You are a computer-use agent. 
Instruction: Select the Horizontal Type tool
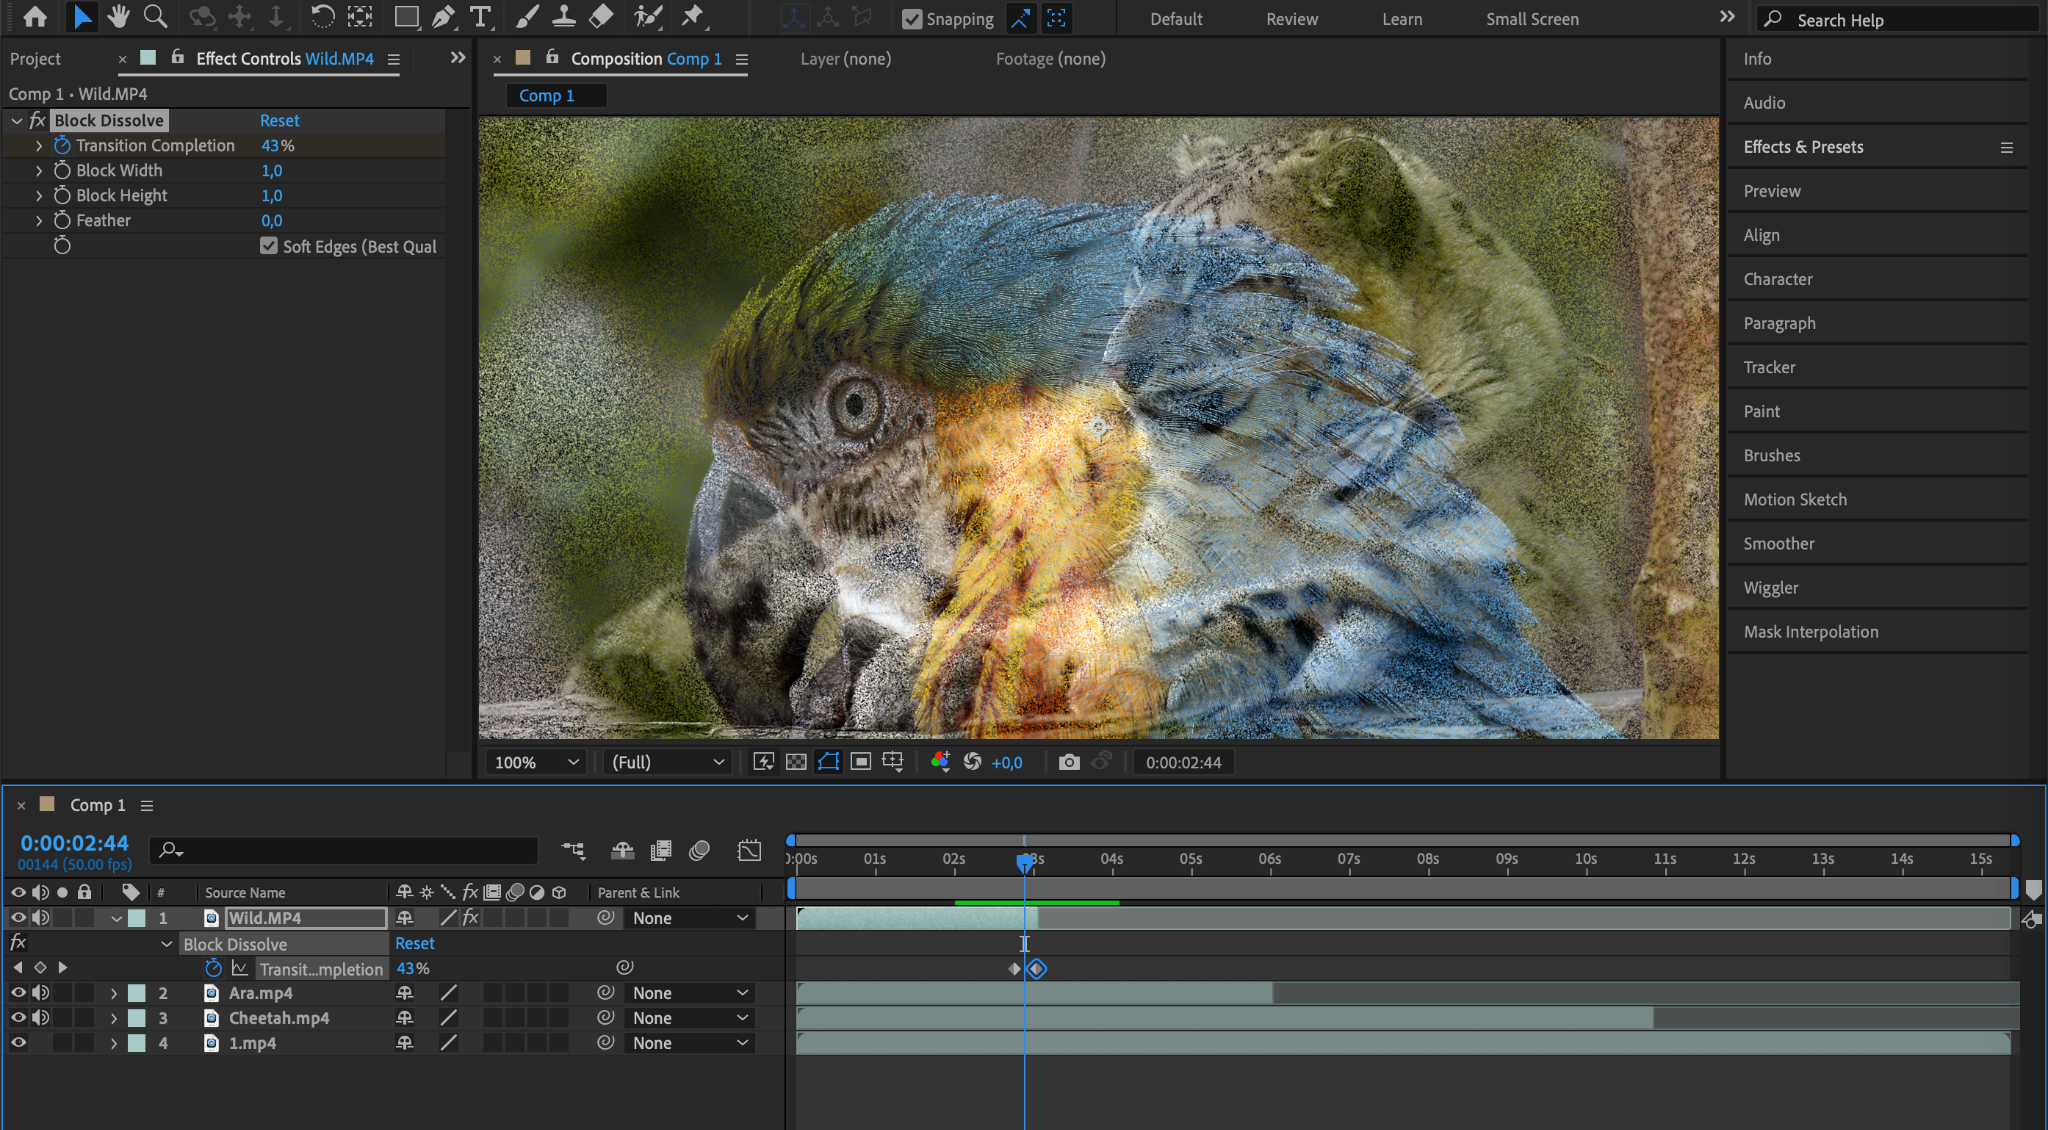pyautogui.click(x=481, y=16)
